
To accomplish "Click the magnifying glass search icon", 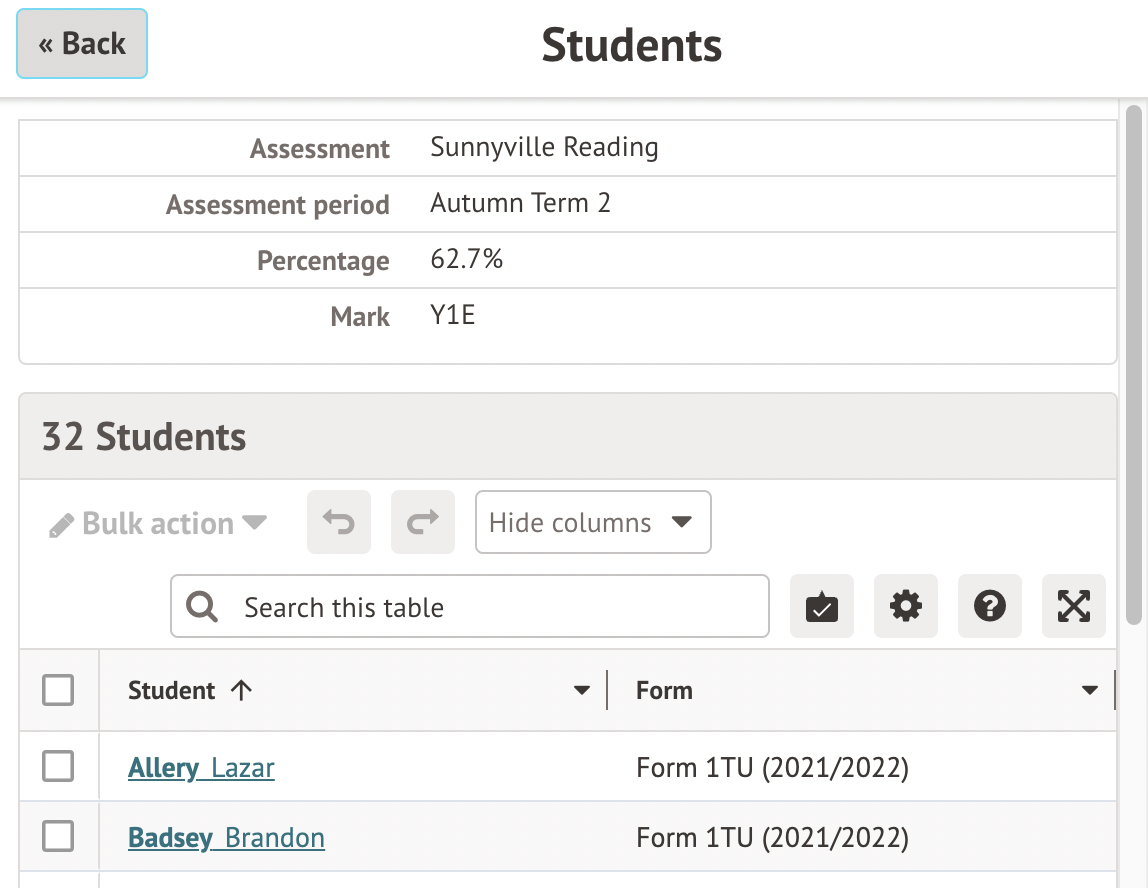I will click(203, 607).
